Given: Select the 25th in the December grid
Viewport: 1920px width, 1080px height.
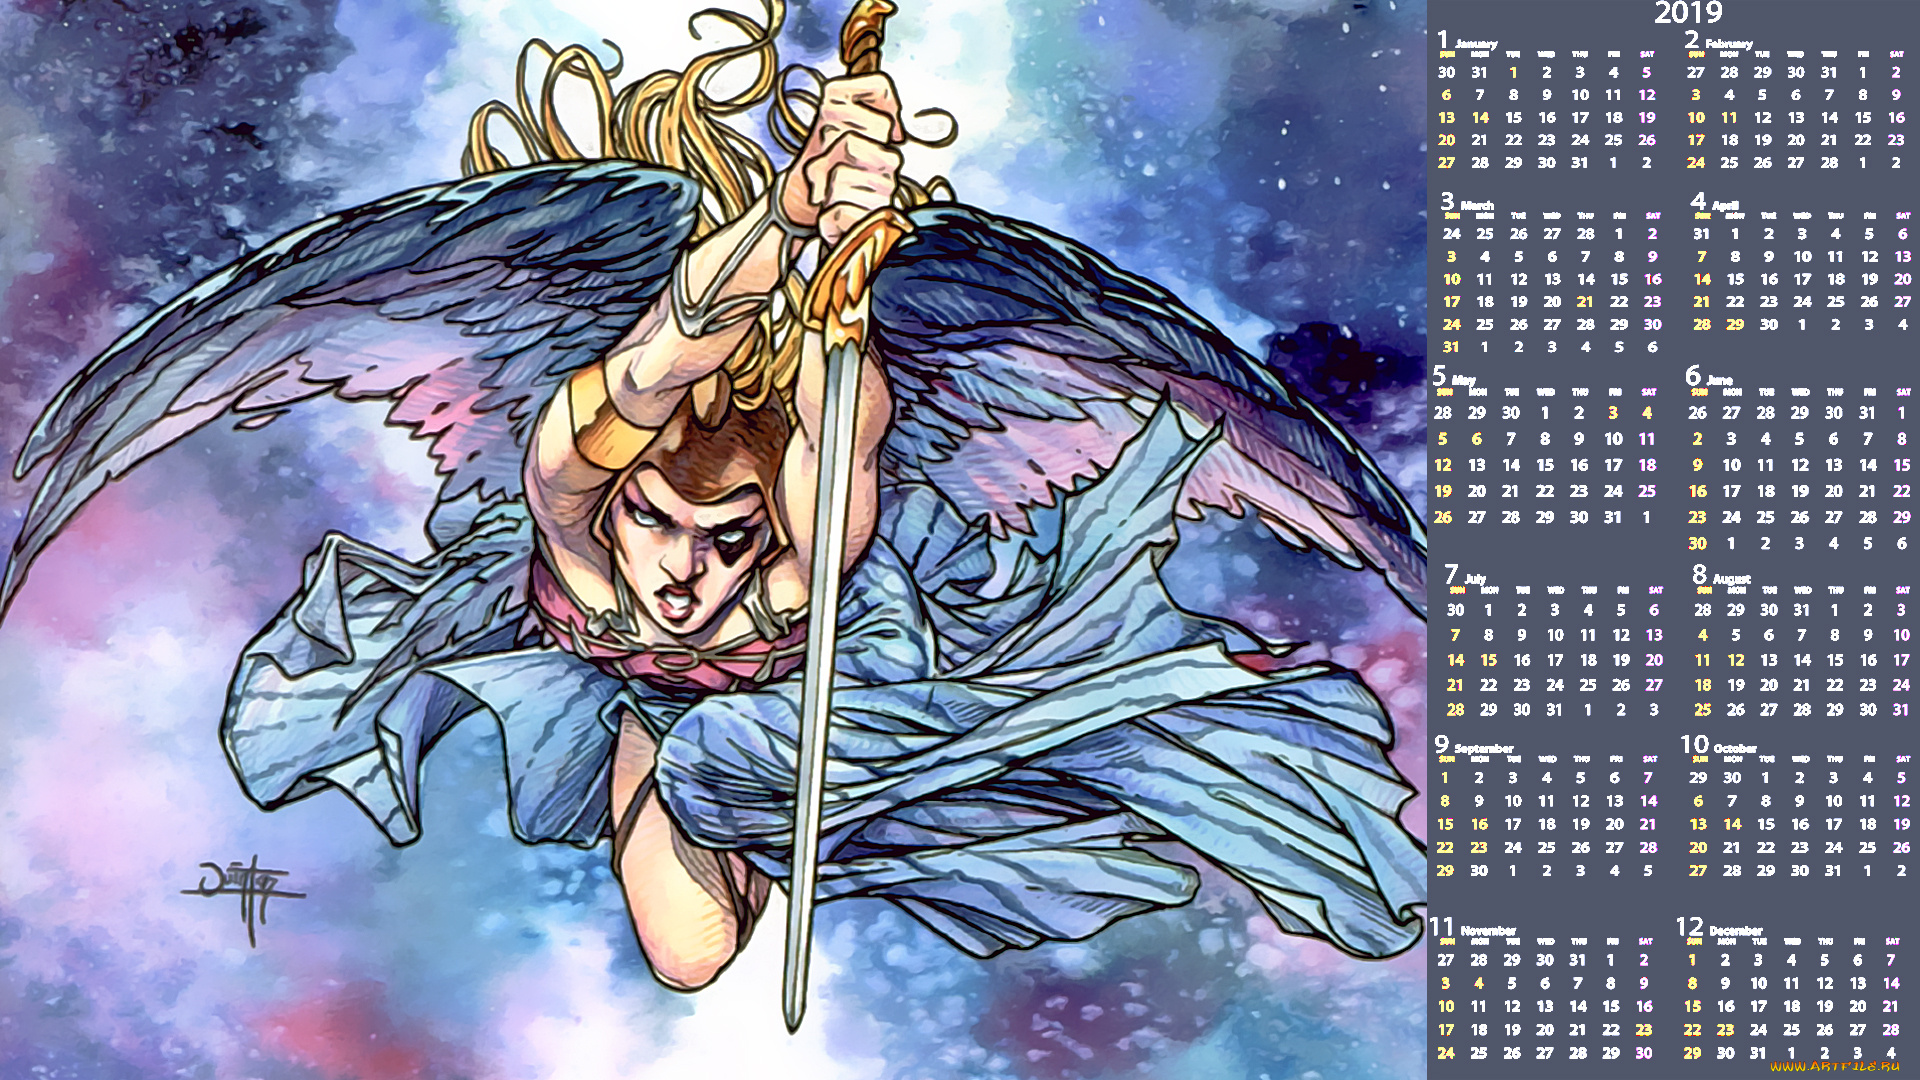Looking at the screenshot, I should 1791,1029.
